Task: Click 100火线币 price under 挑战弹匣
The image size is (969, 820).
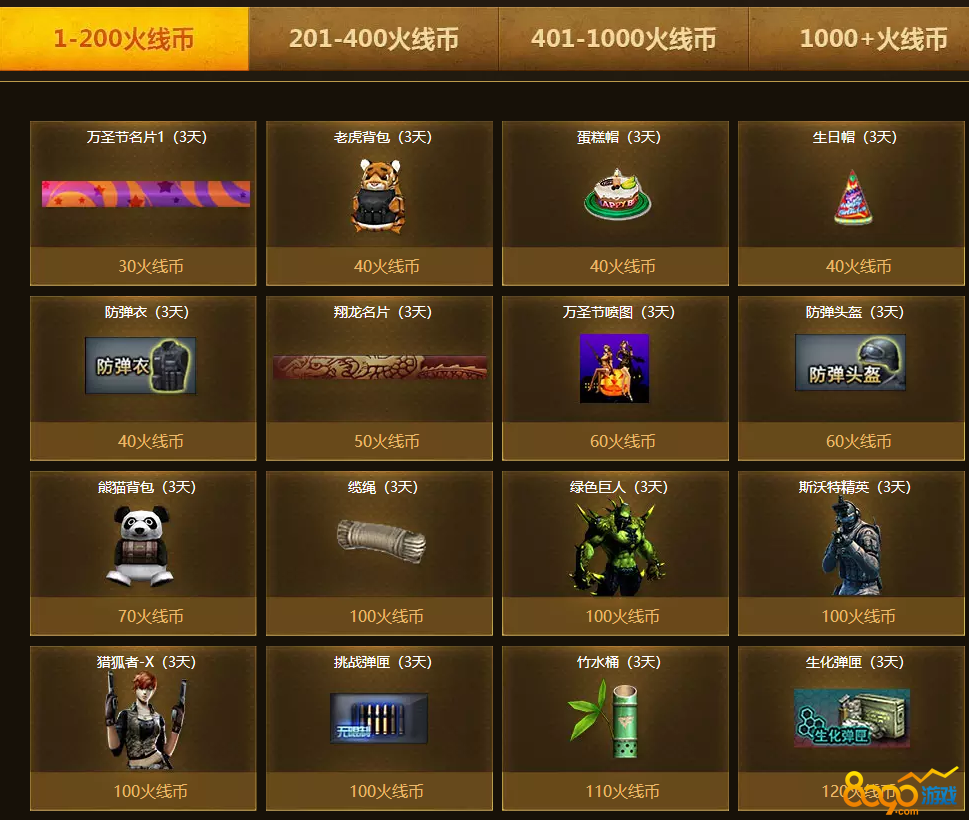Action: [x=386, y=791]
